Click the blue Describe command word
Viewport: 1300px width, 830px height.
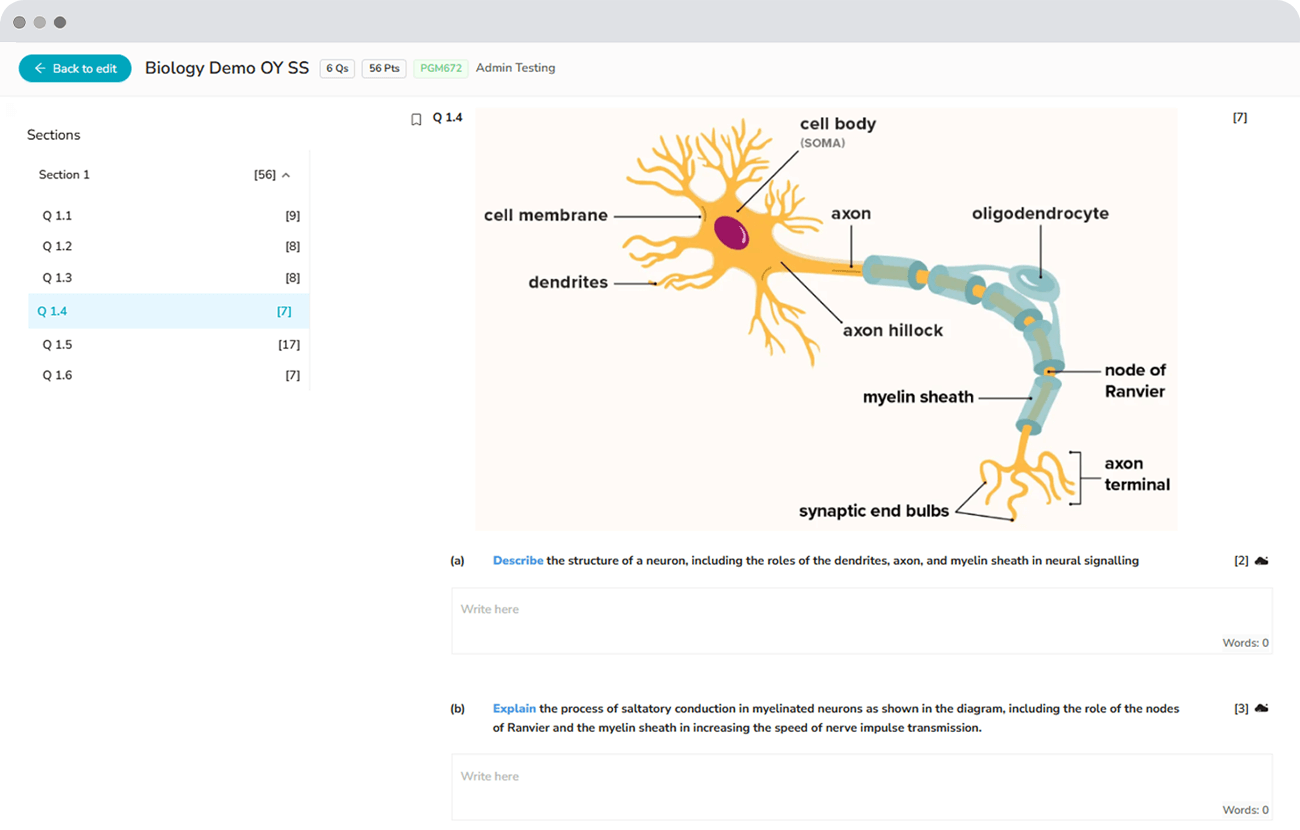[518, 561]
